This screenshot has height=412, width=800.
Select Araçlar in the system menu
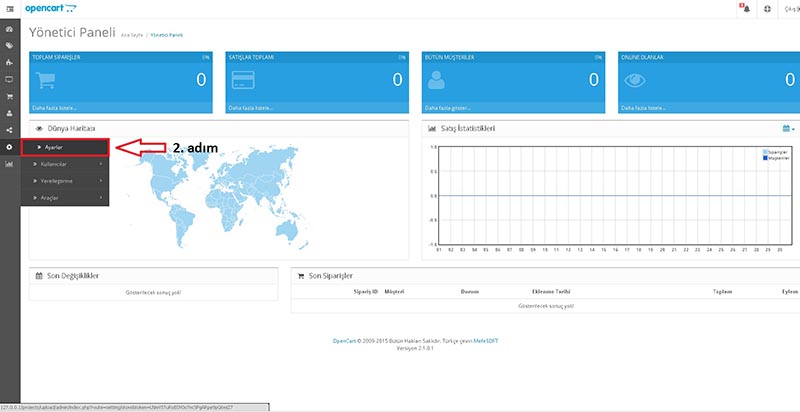65,198
